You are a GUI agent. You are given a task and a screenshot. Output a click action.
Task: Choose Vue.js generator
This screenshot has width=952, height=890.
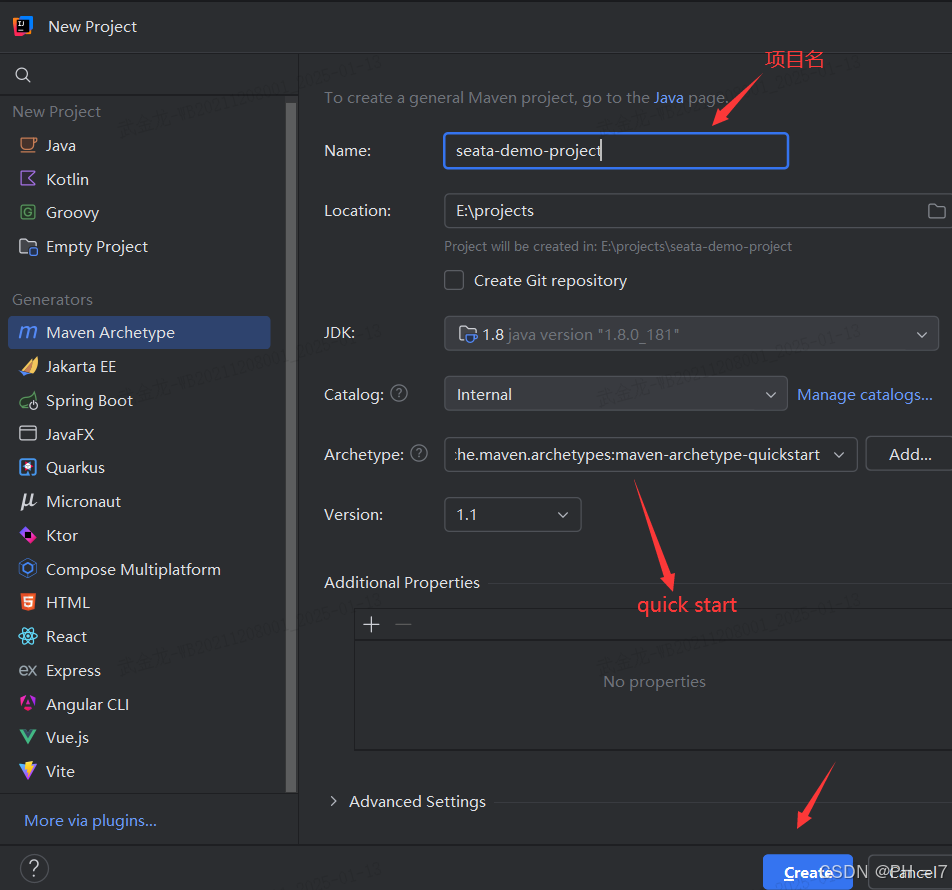(139, 737)
